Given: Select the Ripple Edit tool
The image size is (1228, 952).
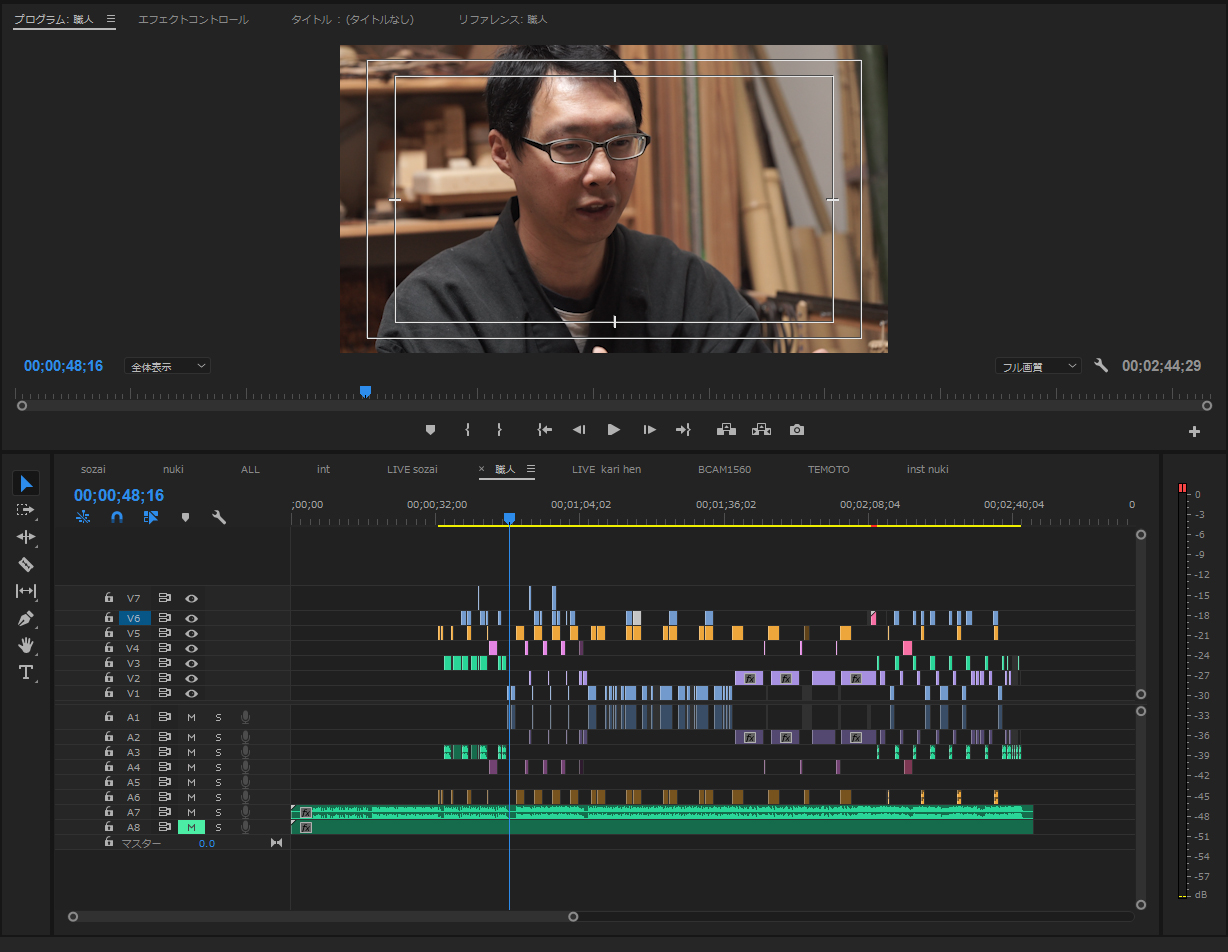Looking at the screenshot, I should coord(26,537).
